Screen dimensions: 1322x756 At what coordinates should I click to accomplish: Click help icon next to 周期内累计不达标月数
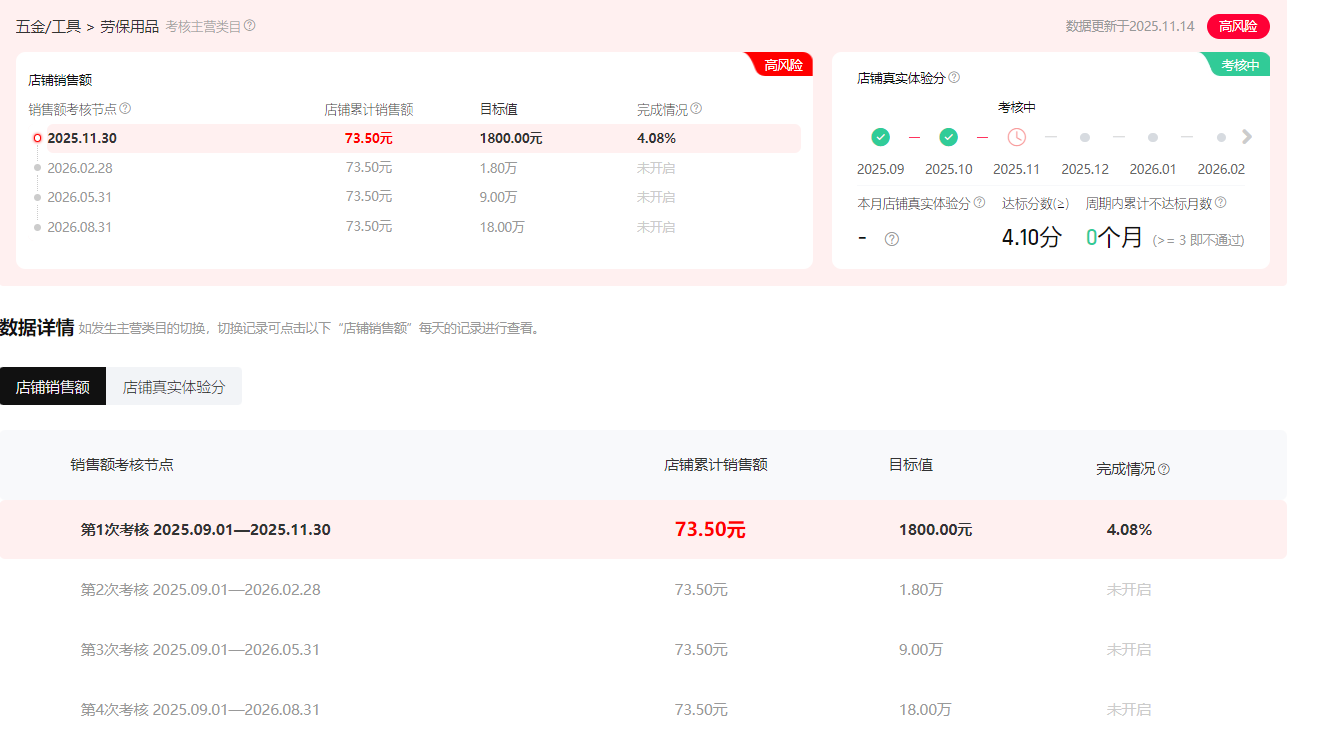coord(1220,203)
